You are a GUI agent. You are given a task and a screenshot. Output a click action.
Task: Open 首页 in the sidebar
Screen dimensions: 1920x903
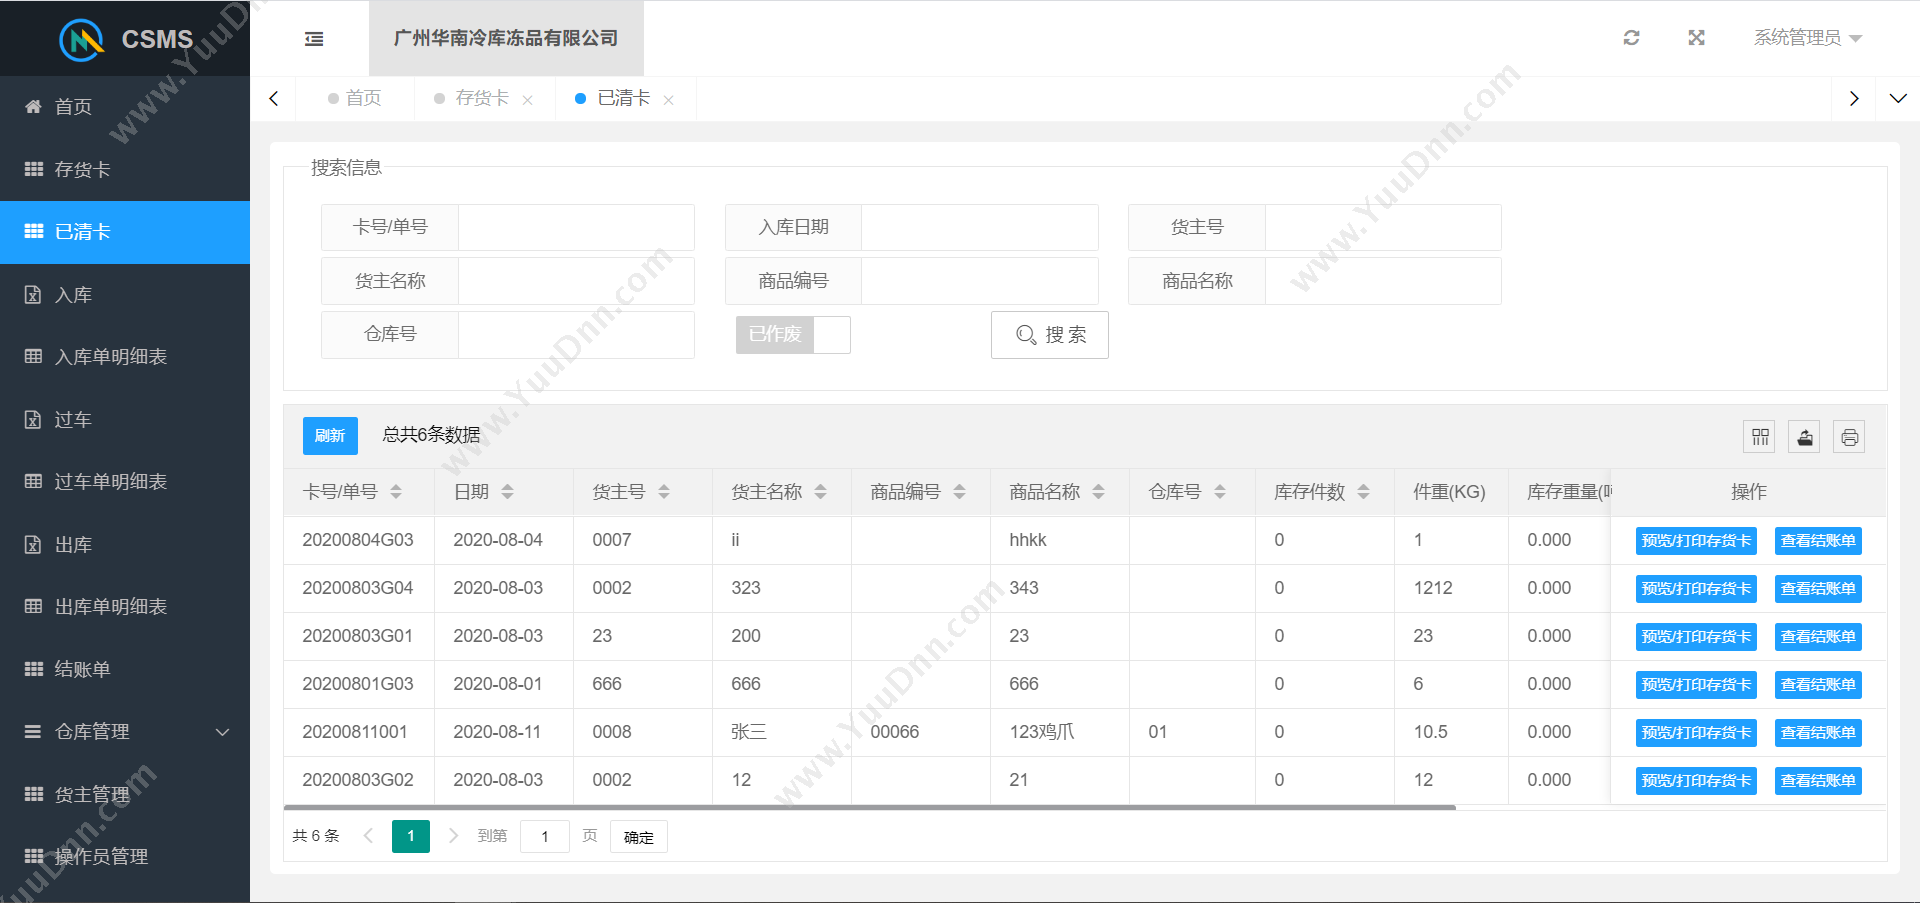125,107
